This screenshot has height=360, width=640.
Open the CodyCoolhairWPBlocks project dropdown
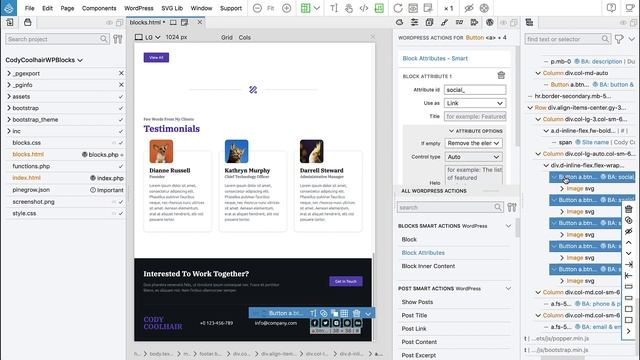[44, 60]
